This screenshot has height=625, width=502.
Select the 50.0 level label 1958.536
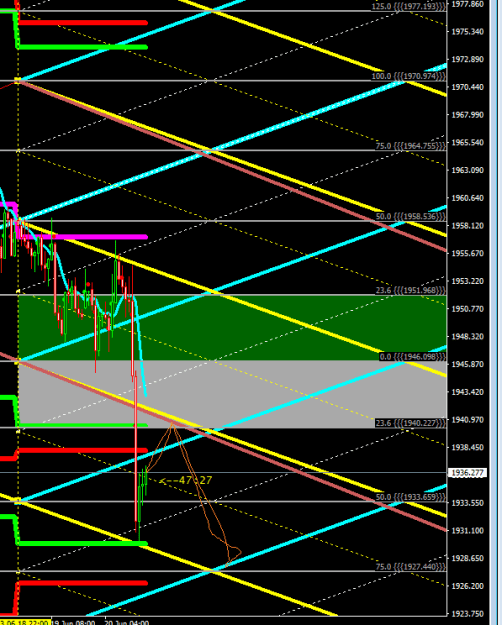pyautogui.click(x=411, y=216)
